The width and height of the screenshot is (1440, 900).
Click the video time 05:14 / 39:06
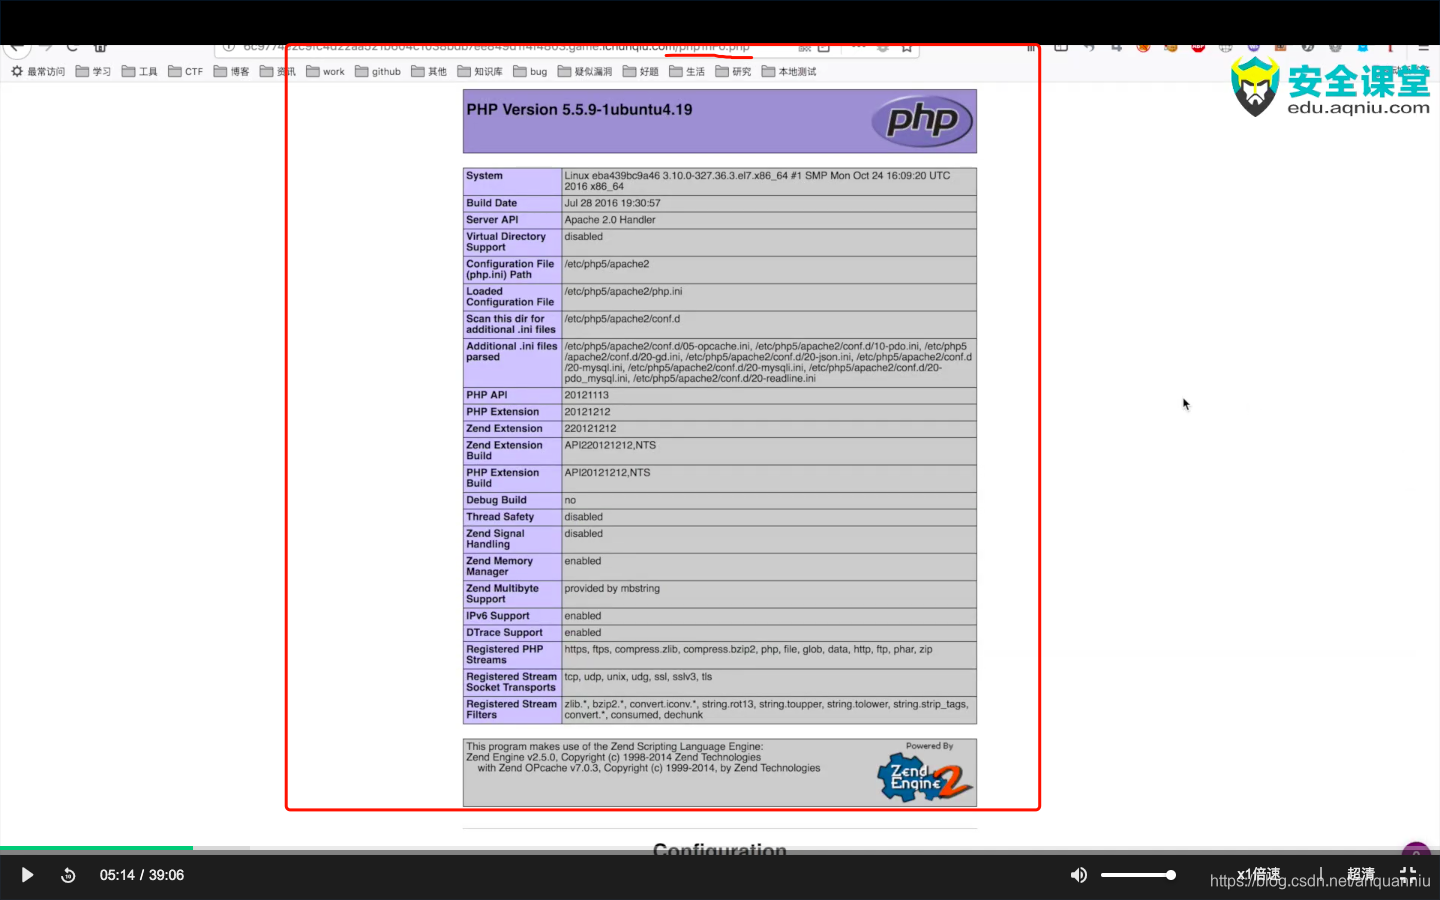[x=142, y=875]
